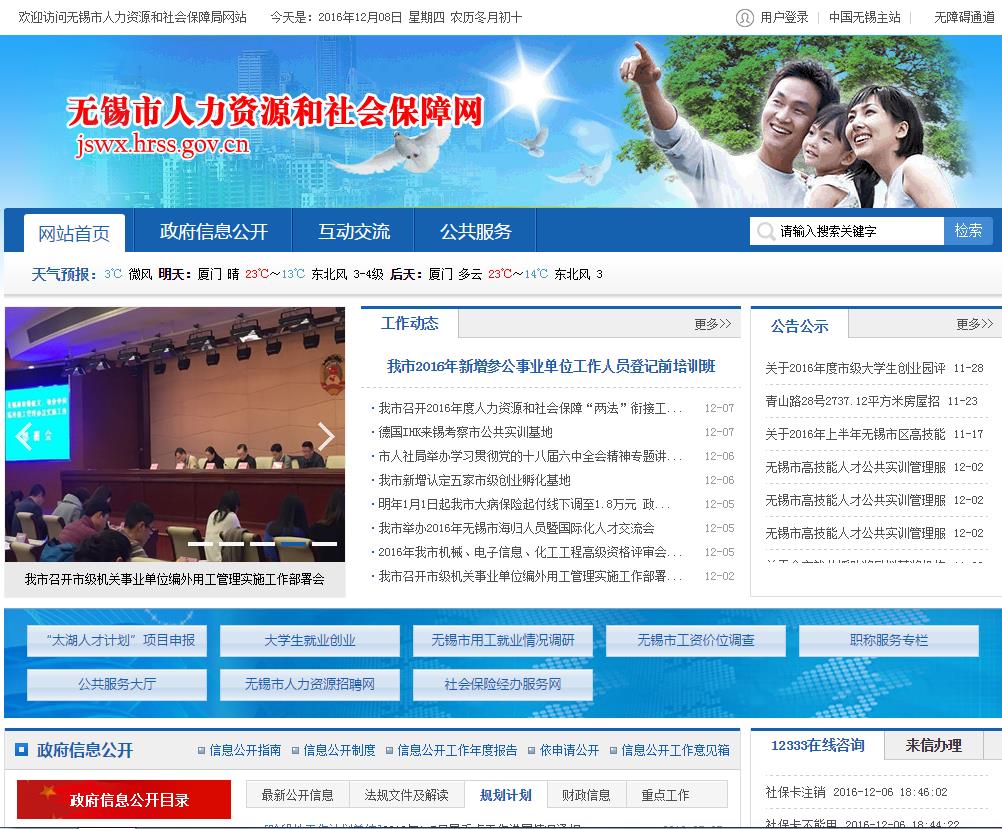Select the 来信办理 tab
This screenshot has width=1002, height=829.
pos(934,745)
